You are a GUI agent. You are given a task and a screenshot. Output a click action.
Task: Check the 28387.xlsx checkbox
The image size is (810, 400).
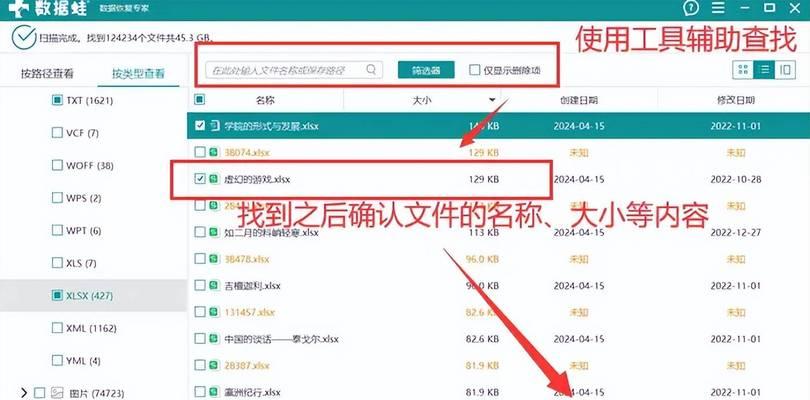199,365
